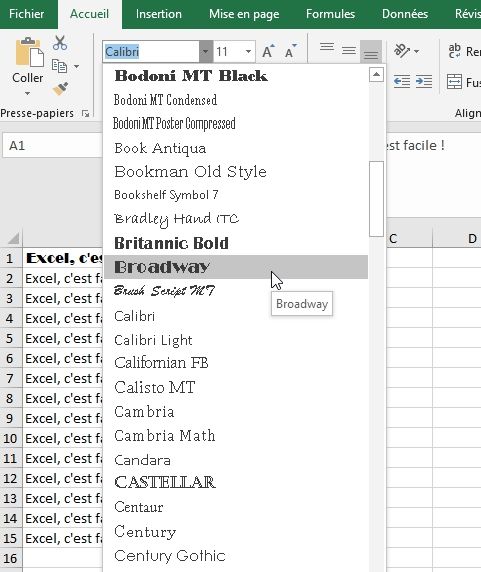The height and width of the screenshot is (572, 481).
Task: Select CASTELLAR font
Action: (x=236, y=483)
